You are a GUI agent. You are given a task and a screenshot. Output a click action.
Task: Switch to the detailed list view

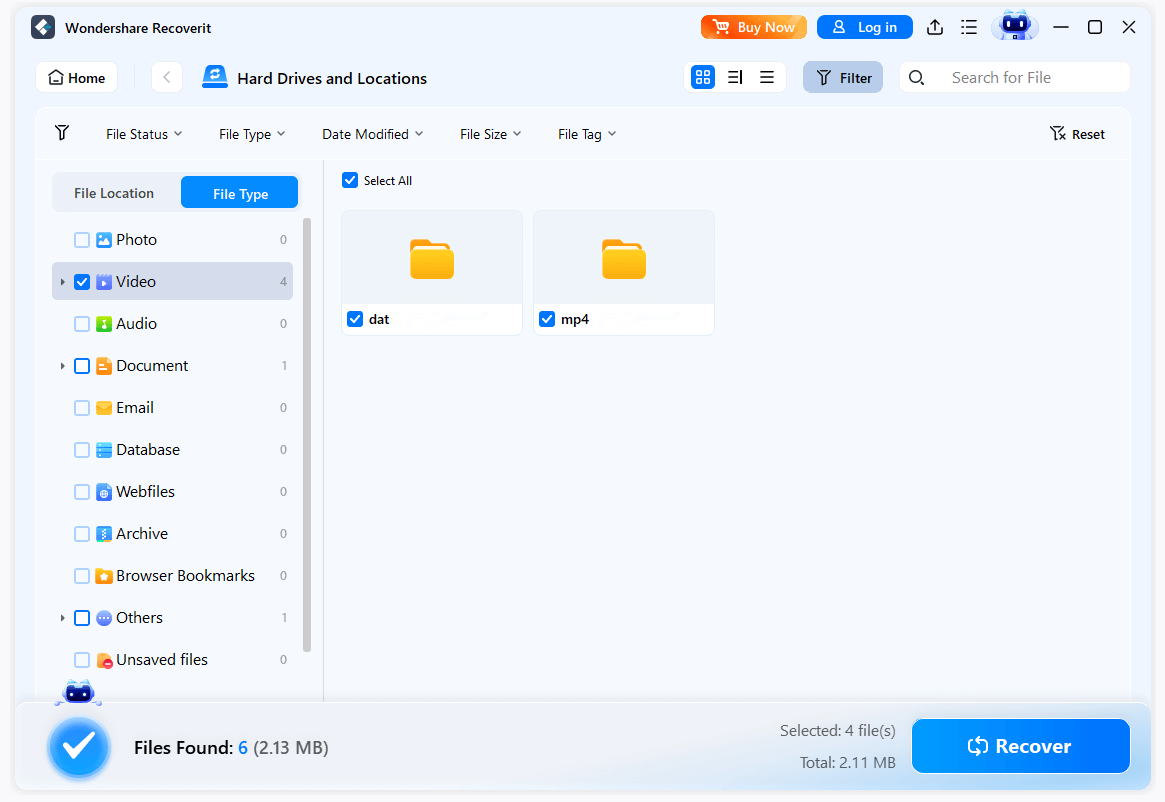click(x=735, y=76)
